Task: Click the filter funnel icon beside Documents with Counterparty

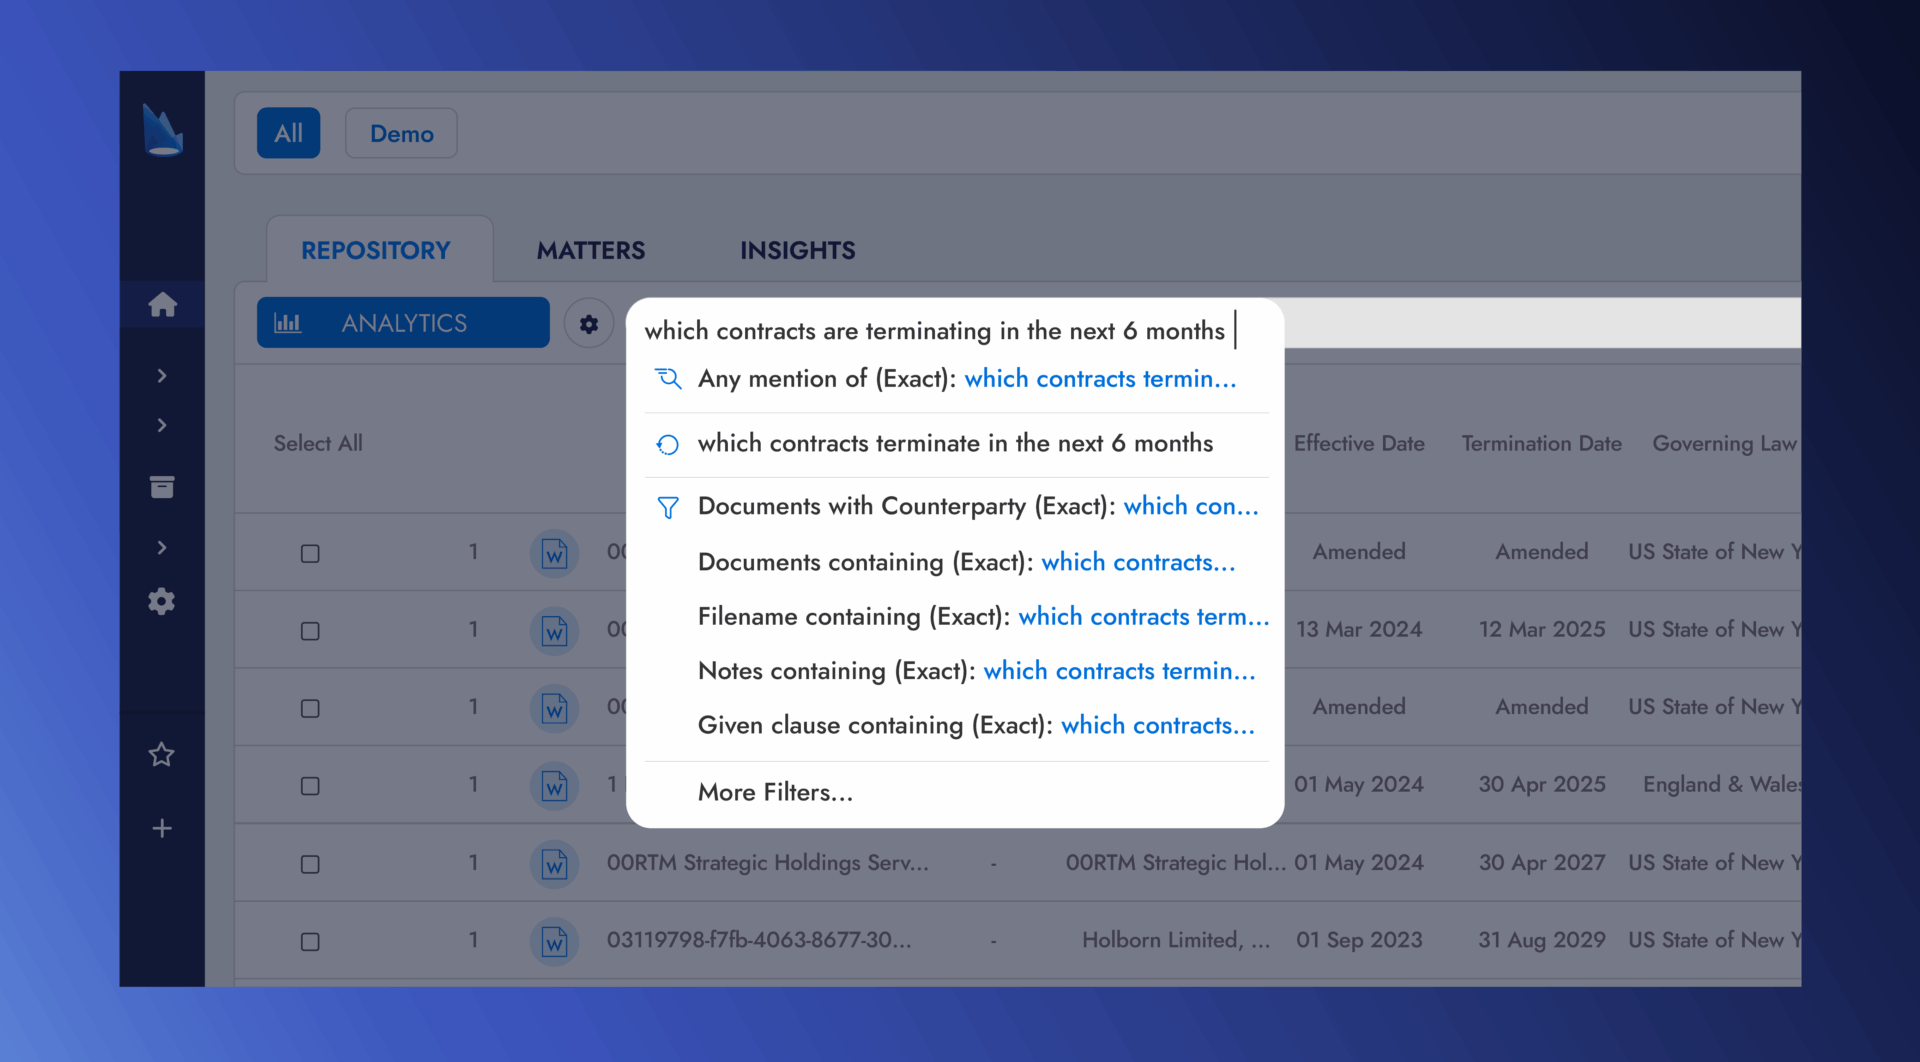Action: point(667,507)
